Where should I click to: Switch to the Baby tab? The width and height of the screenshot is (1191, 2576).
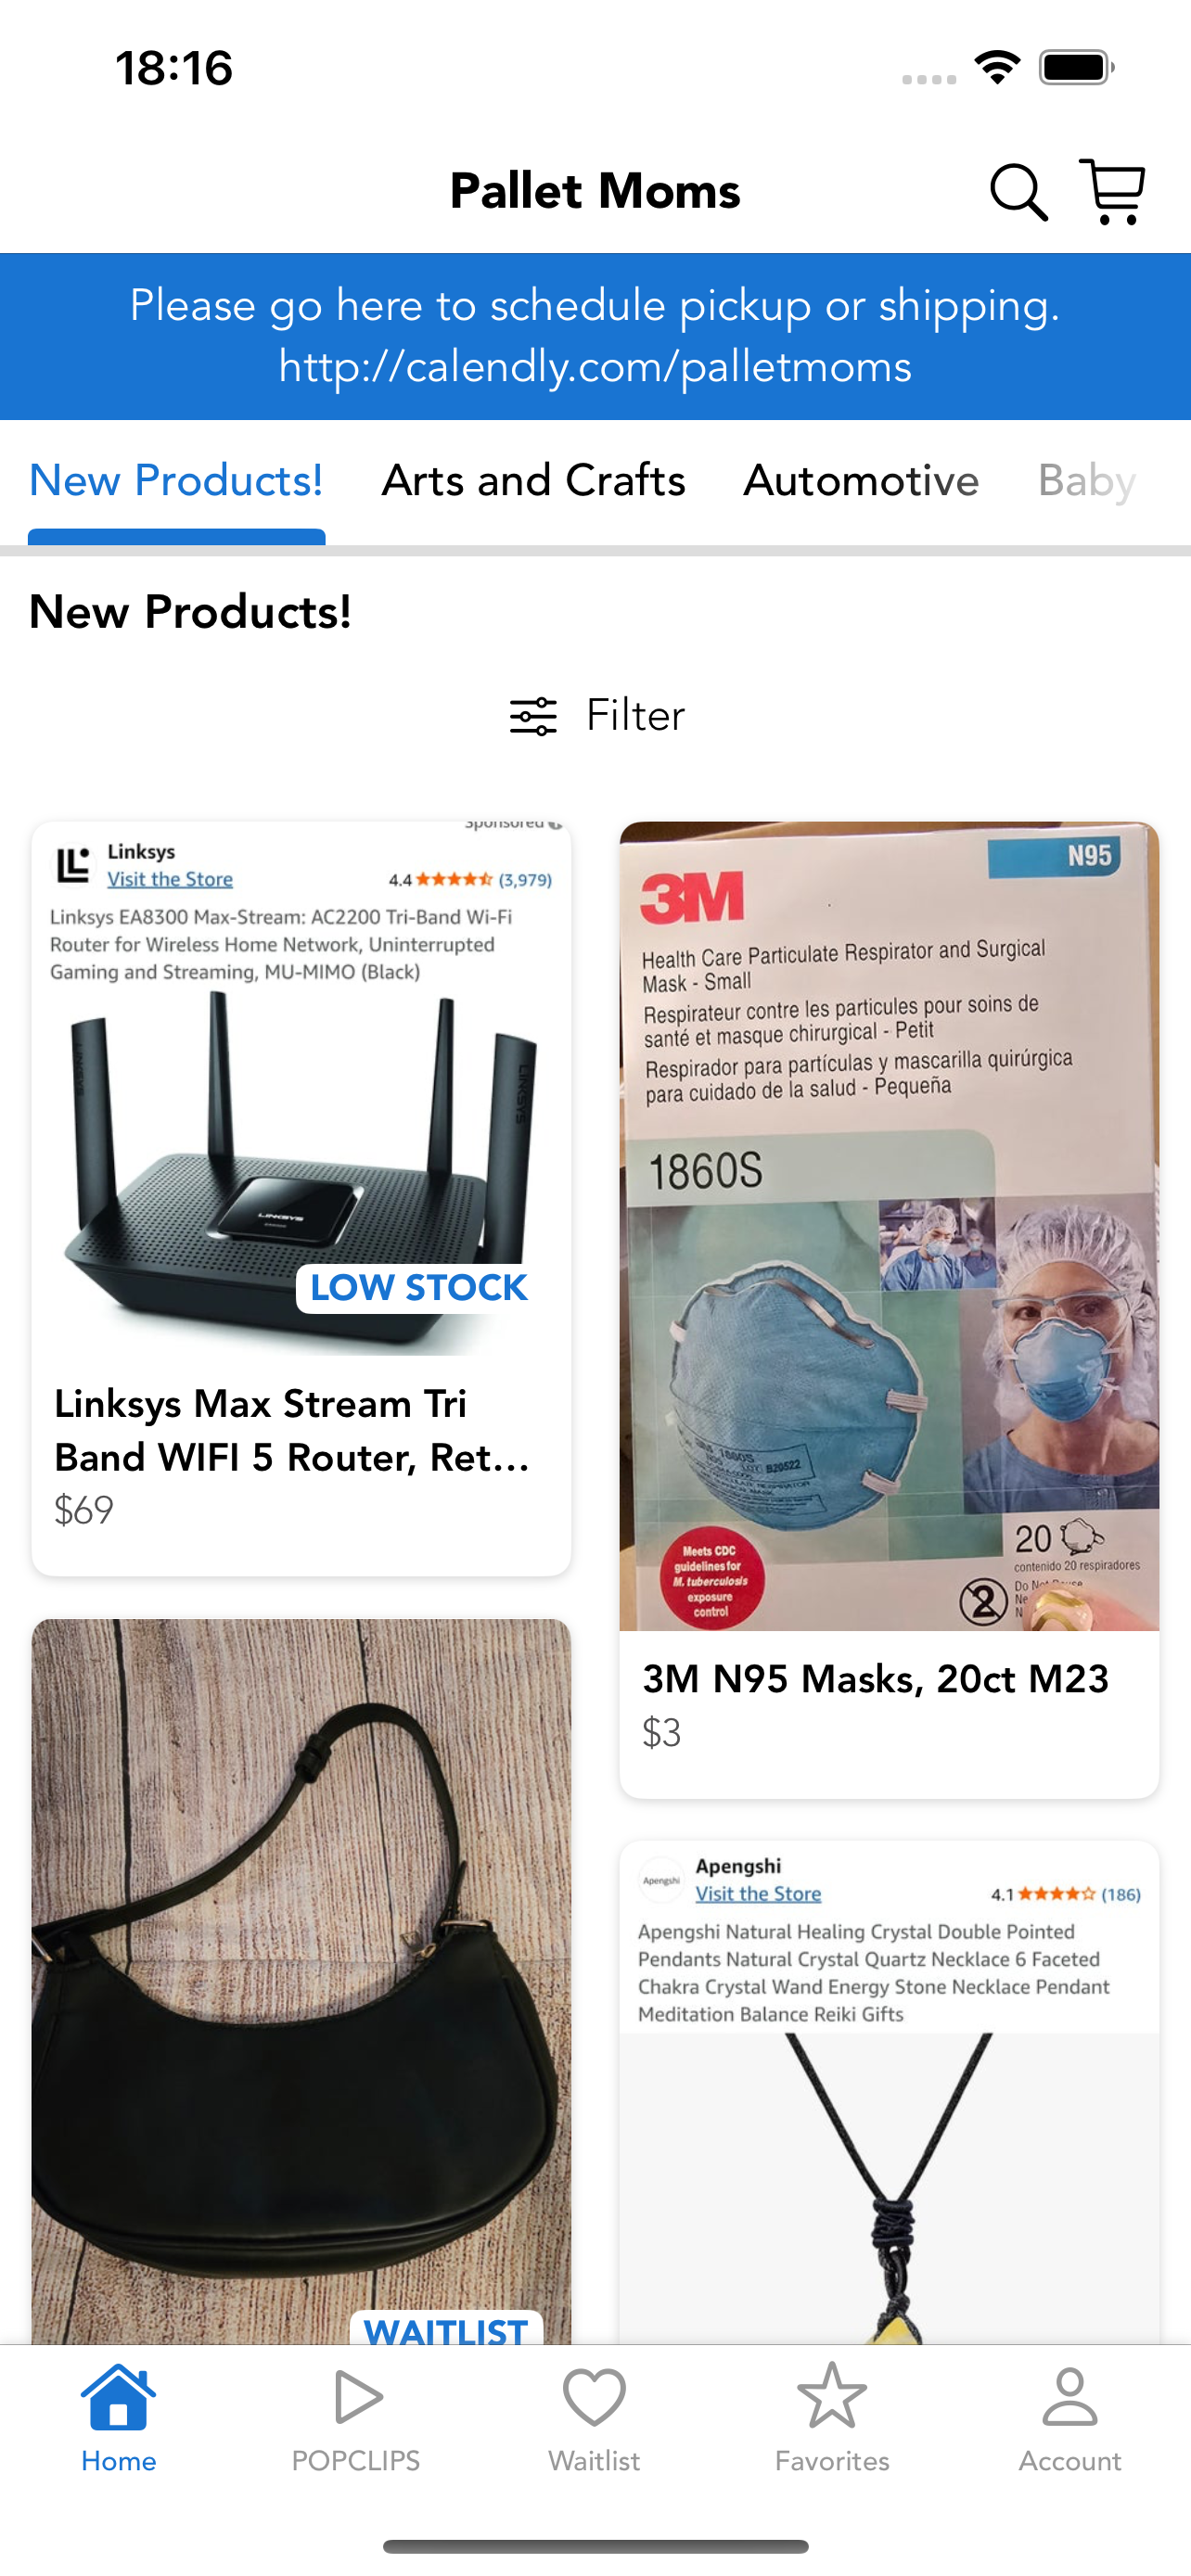1087,481
